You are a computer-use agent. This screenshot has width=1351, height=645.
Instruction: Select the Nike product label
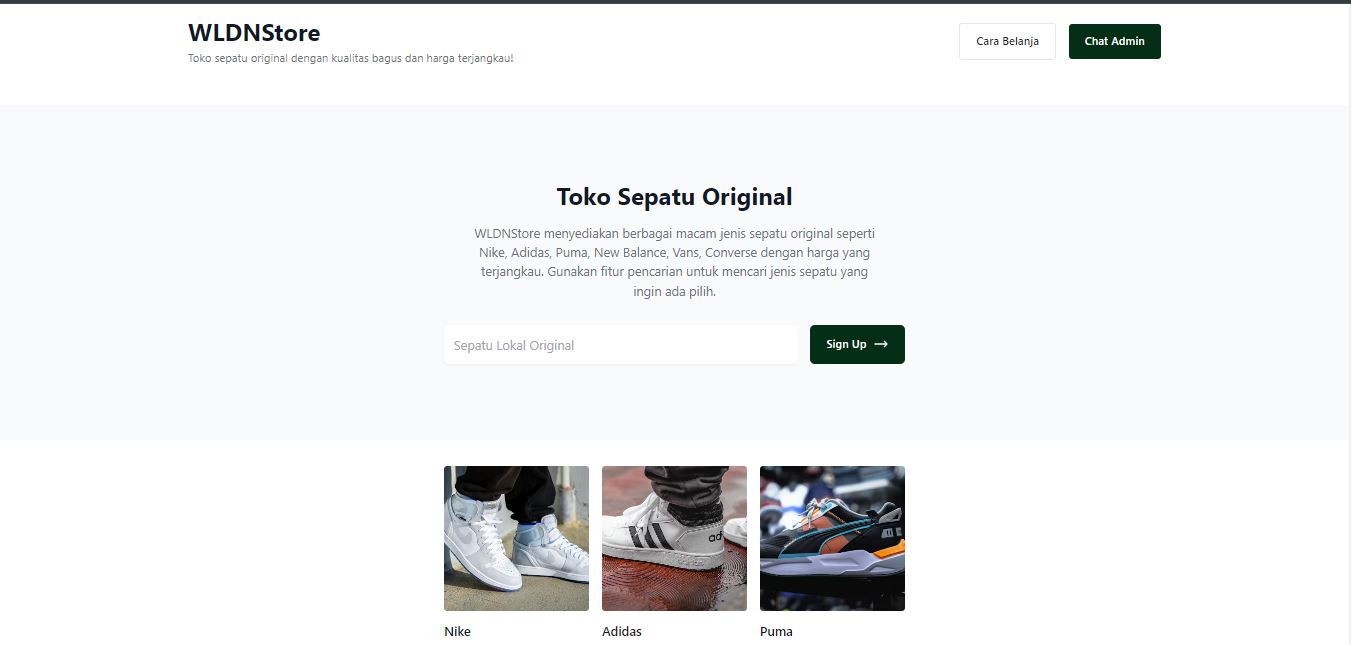[x=457, y=632]
